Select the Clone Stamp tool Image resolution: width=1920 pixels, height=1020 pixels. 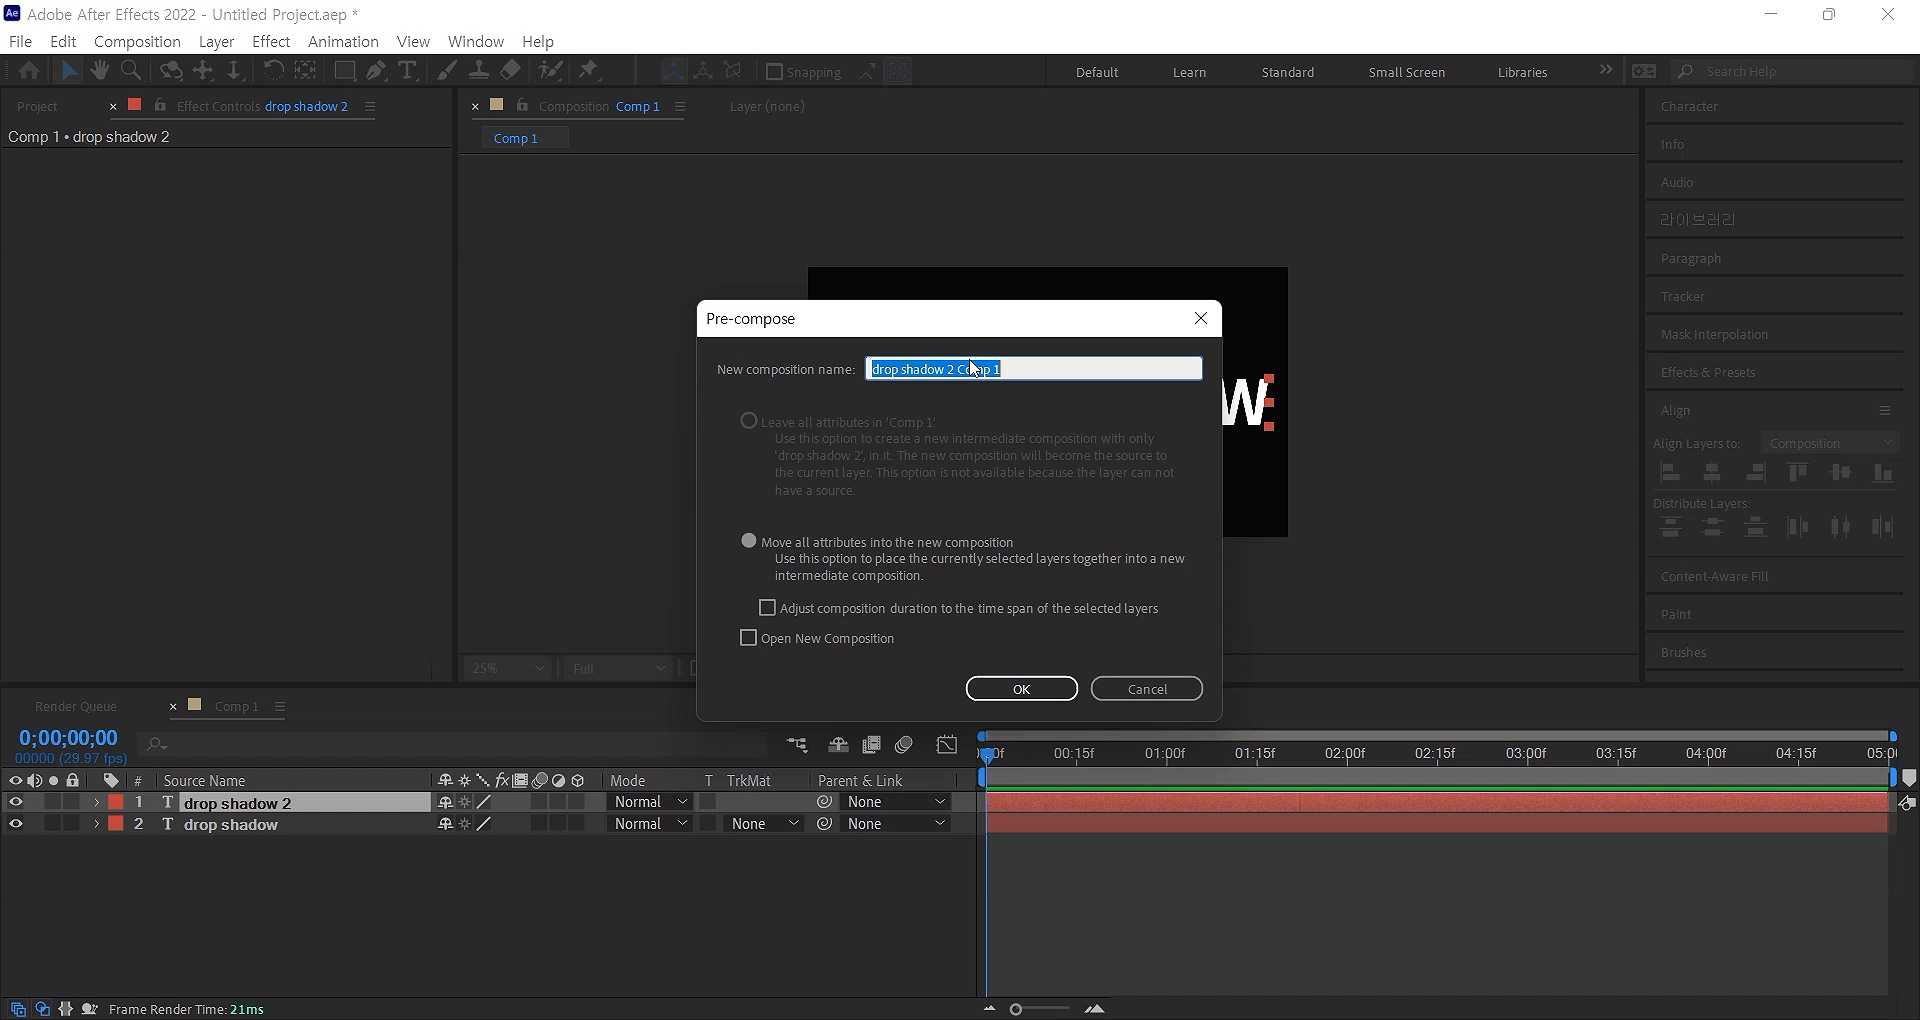[x=479, y=71]
